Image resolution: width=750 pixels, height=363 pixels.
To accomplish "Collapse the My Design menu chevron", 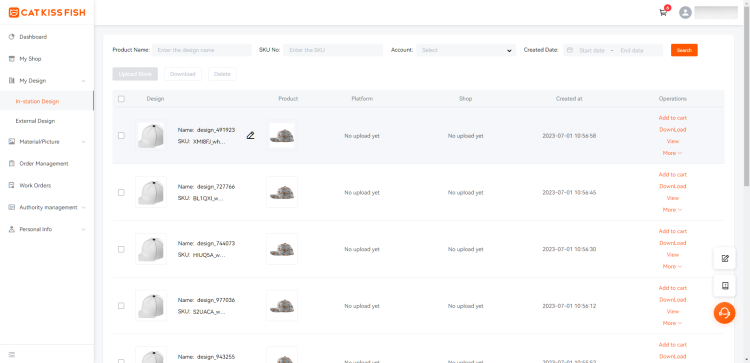I will pyautogui.click(x=84, y=81).
